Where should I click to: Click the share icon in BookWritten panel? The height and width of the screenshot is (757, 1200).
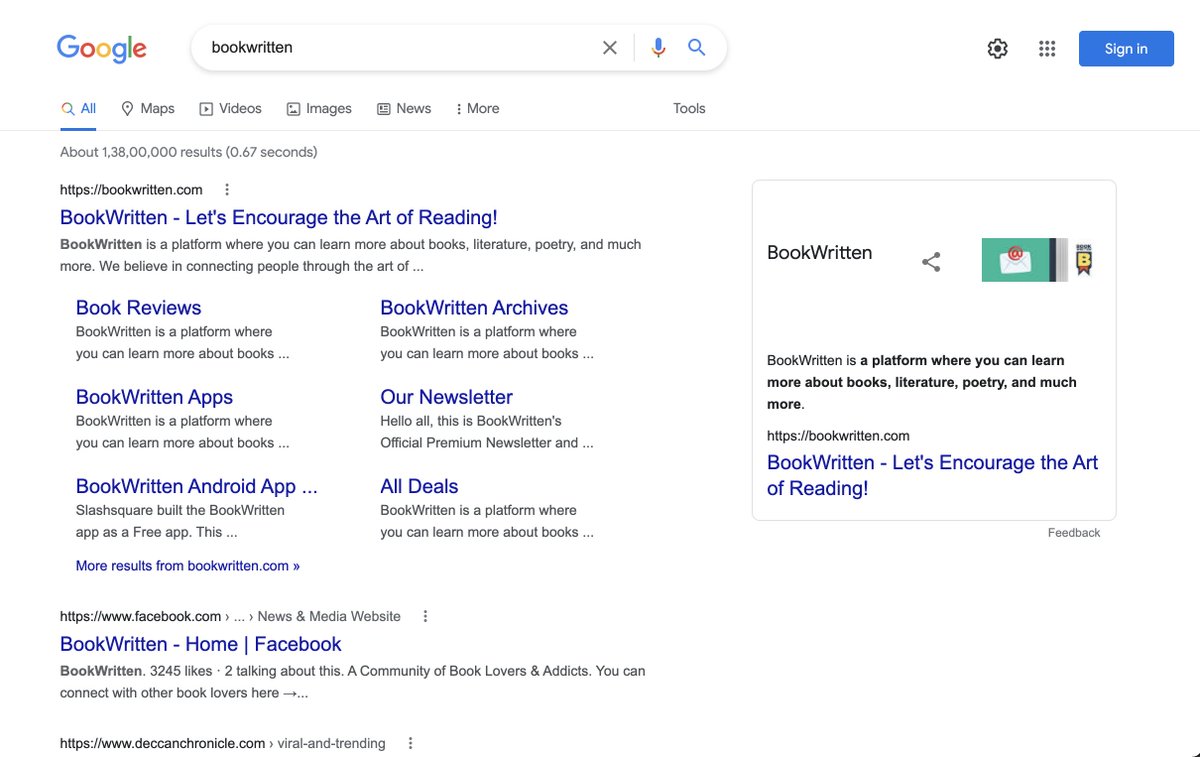pyautogui.click(x=931, y=262)
